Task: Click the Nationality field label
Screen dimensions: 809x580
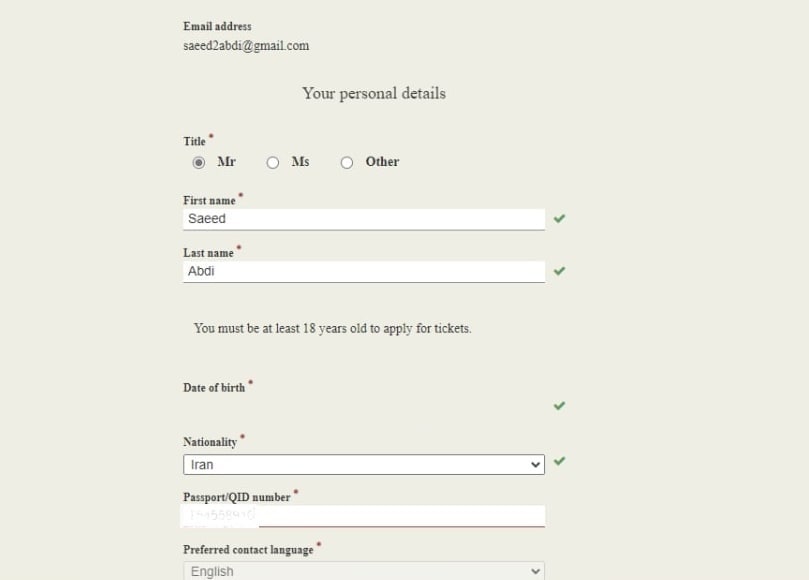Action: pyautogui.click(x=210, y=442)
